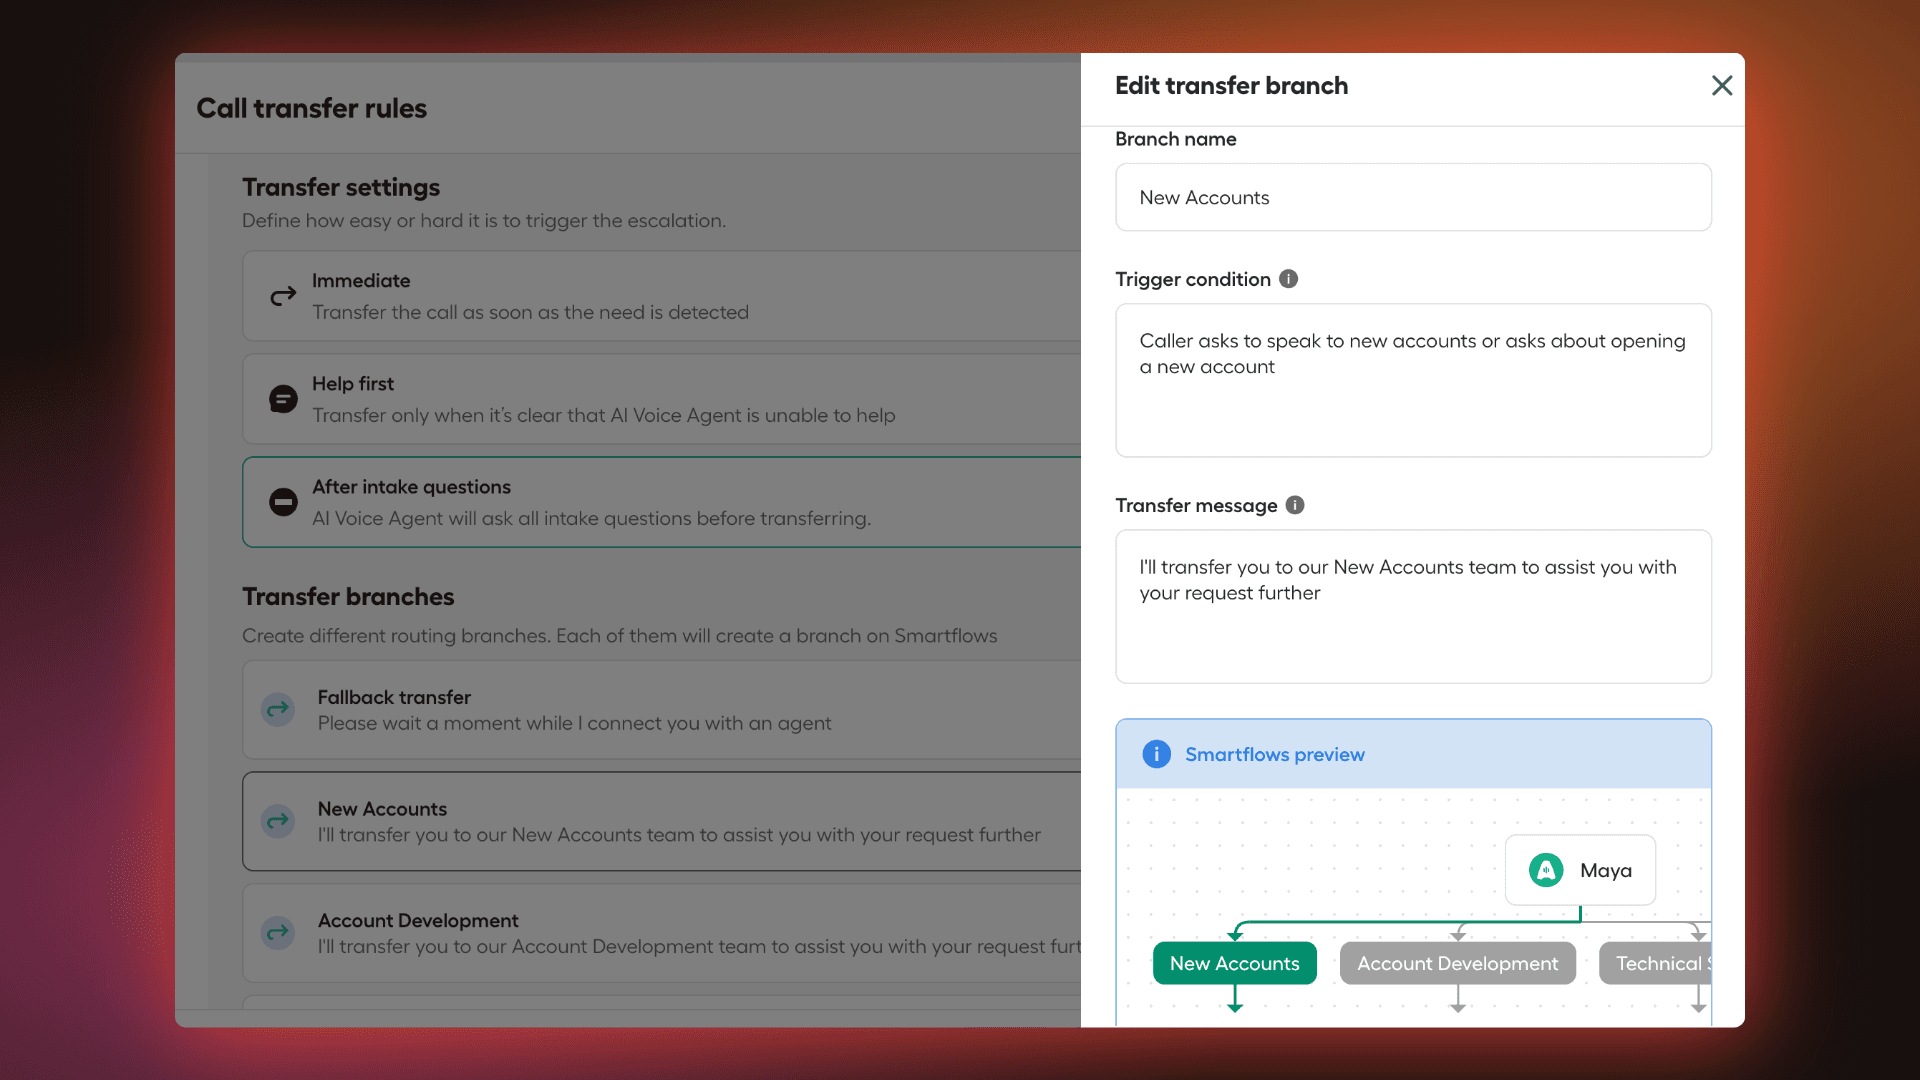Click the Transfer message label
This screenshot has width=1920, height=1080.
pyautogui.click(x=1196, y=505)
